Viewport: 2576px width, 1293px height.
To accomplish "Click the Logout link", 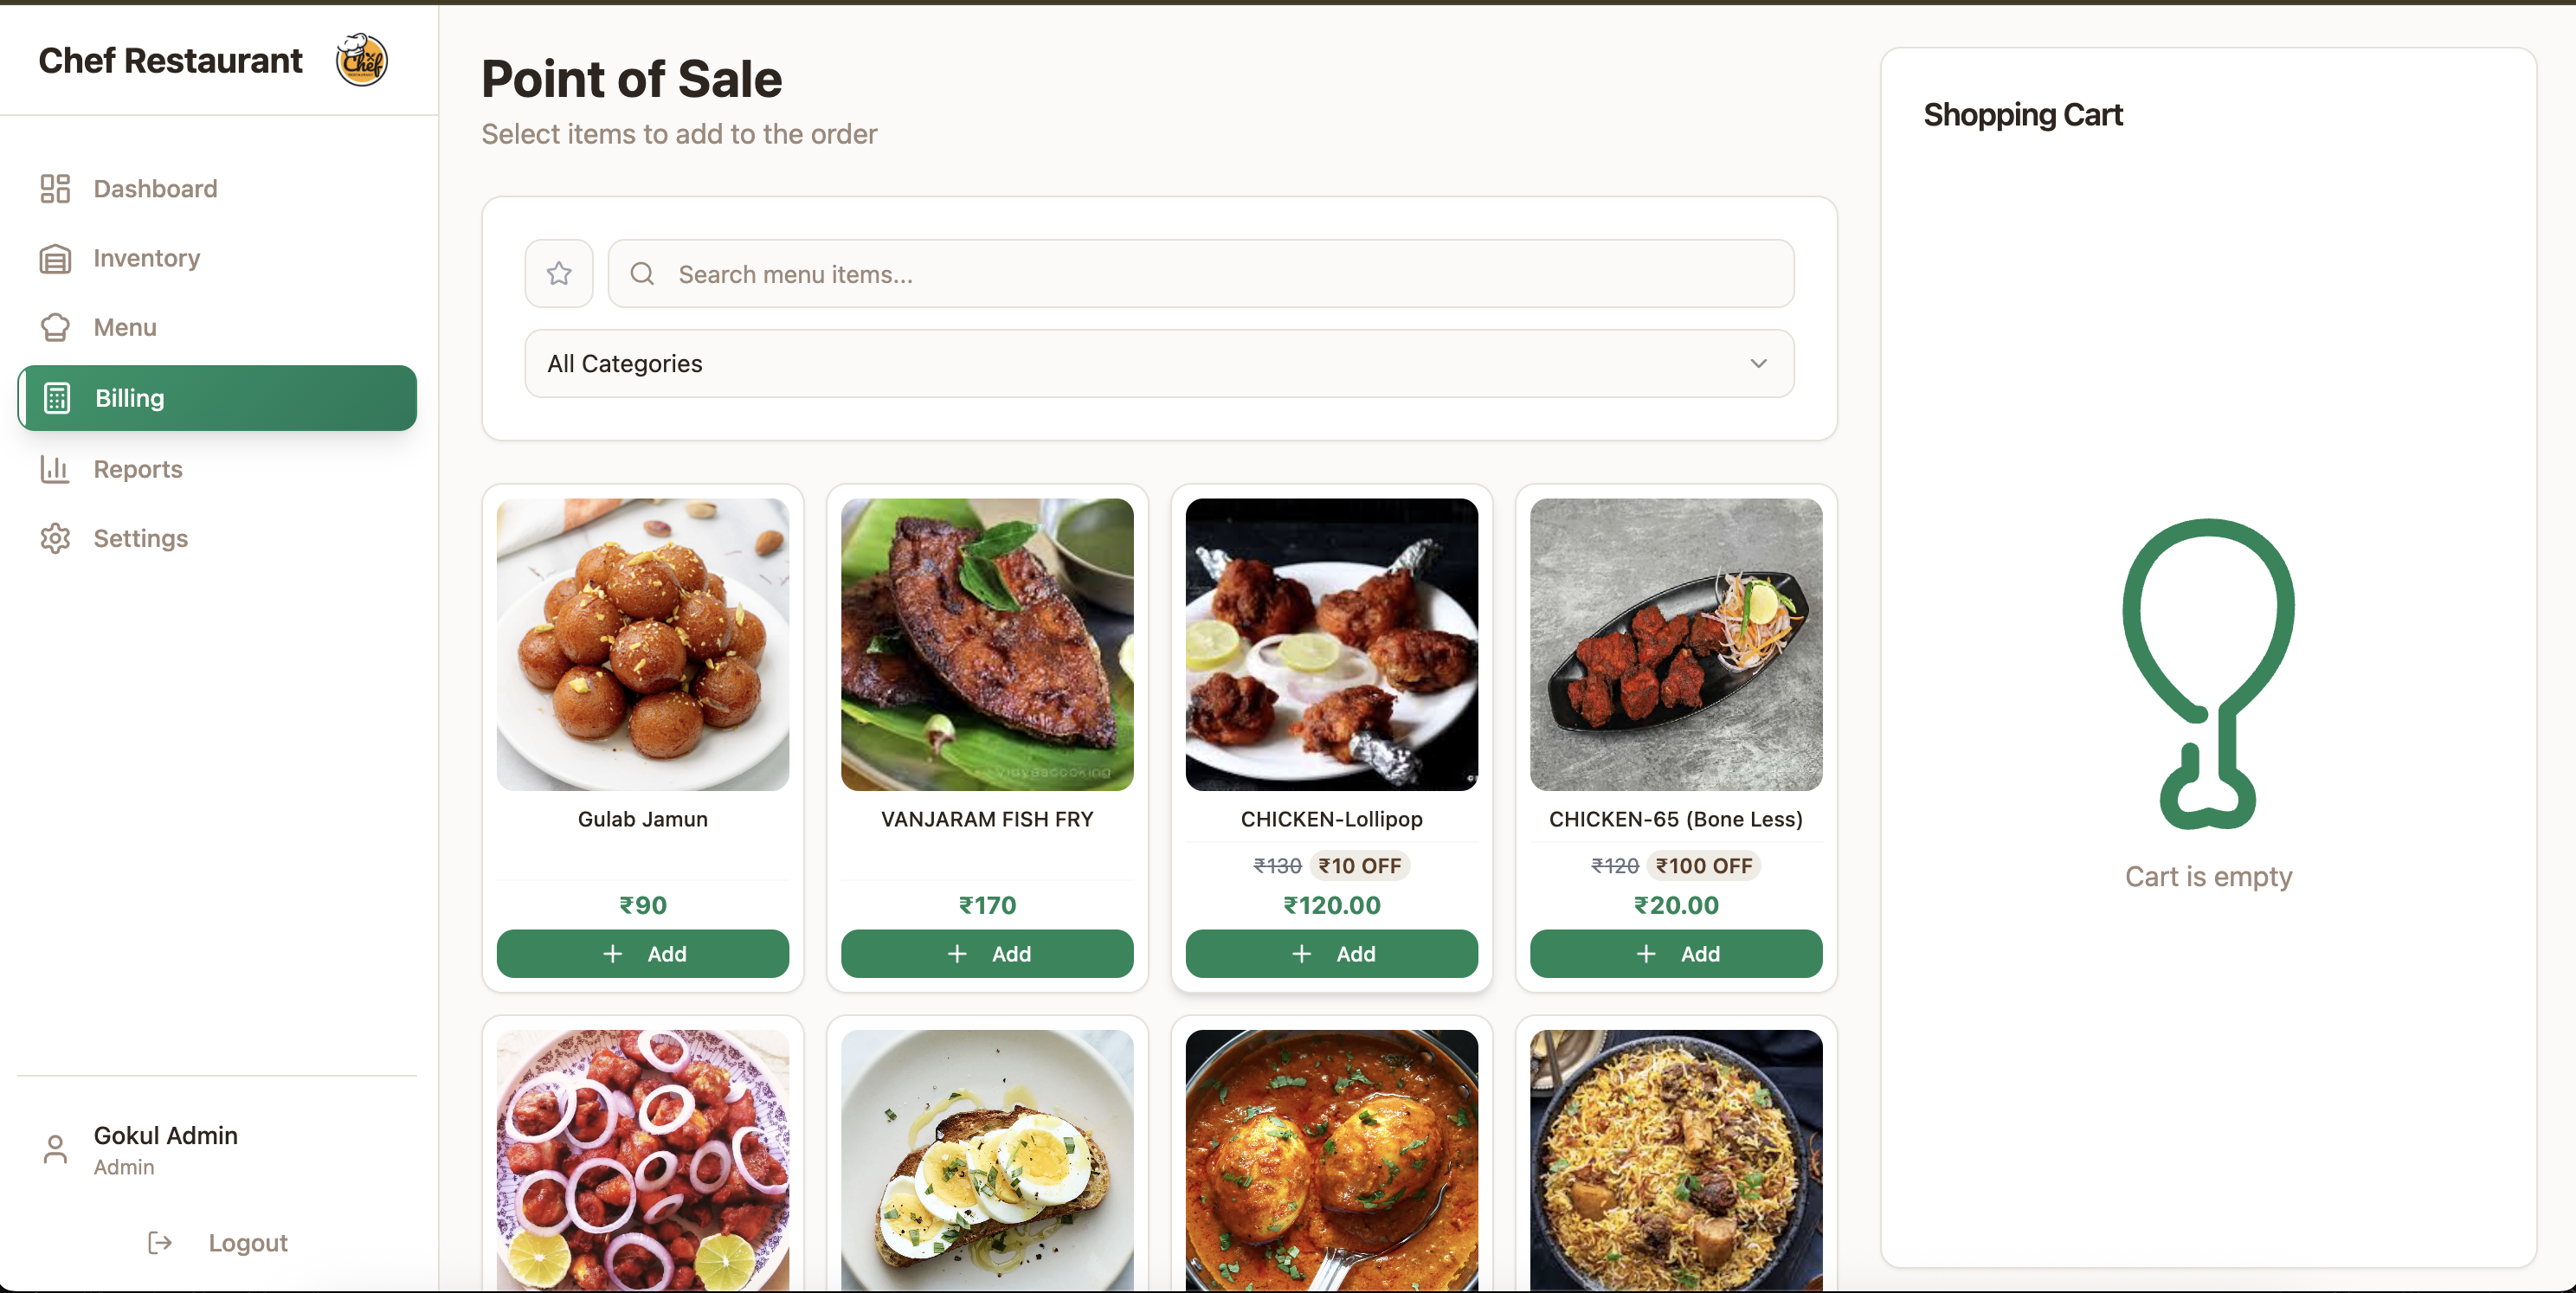I will point(247,1242).
